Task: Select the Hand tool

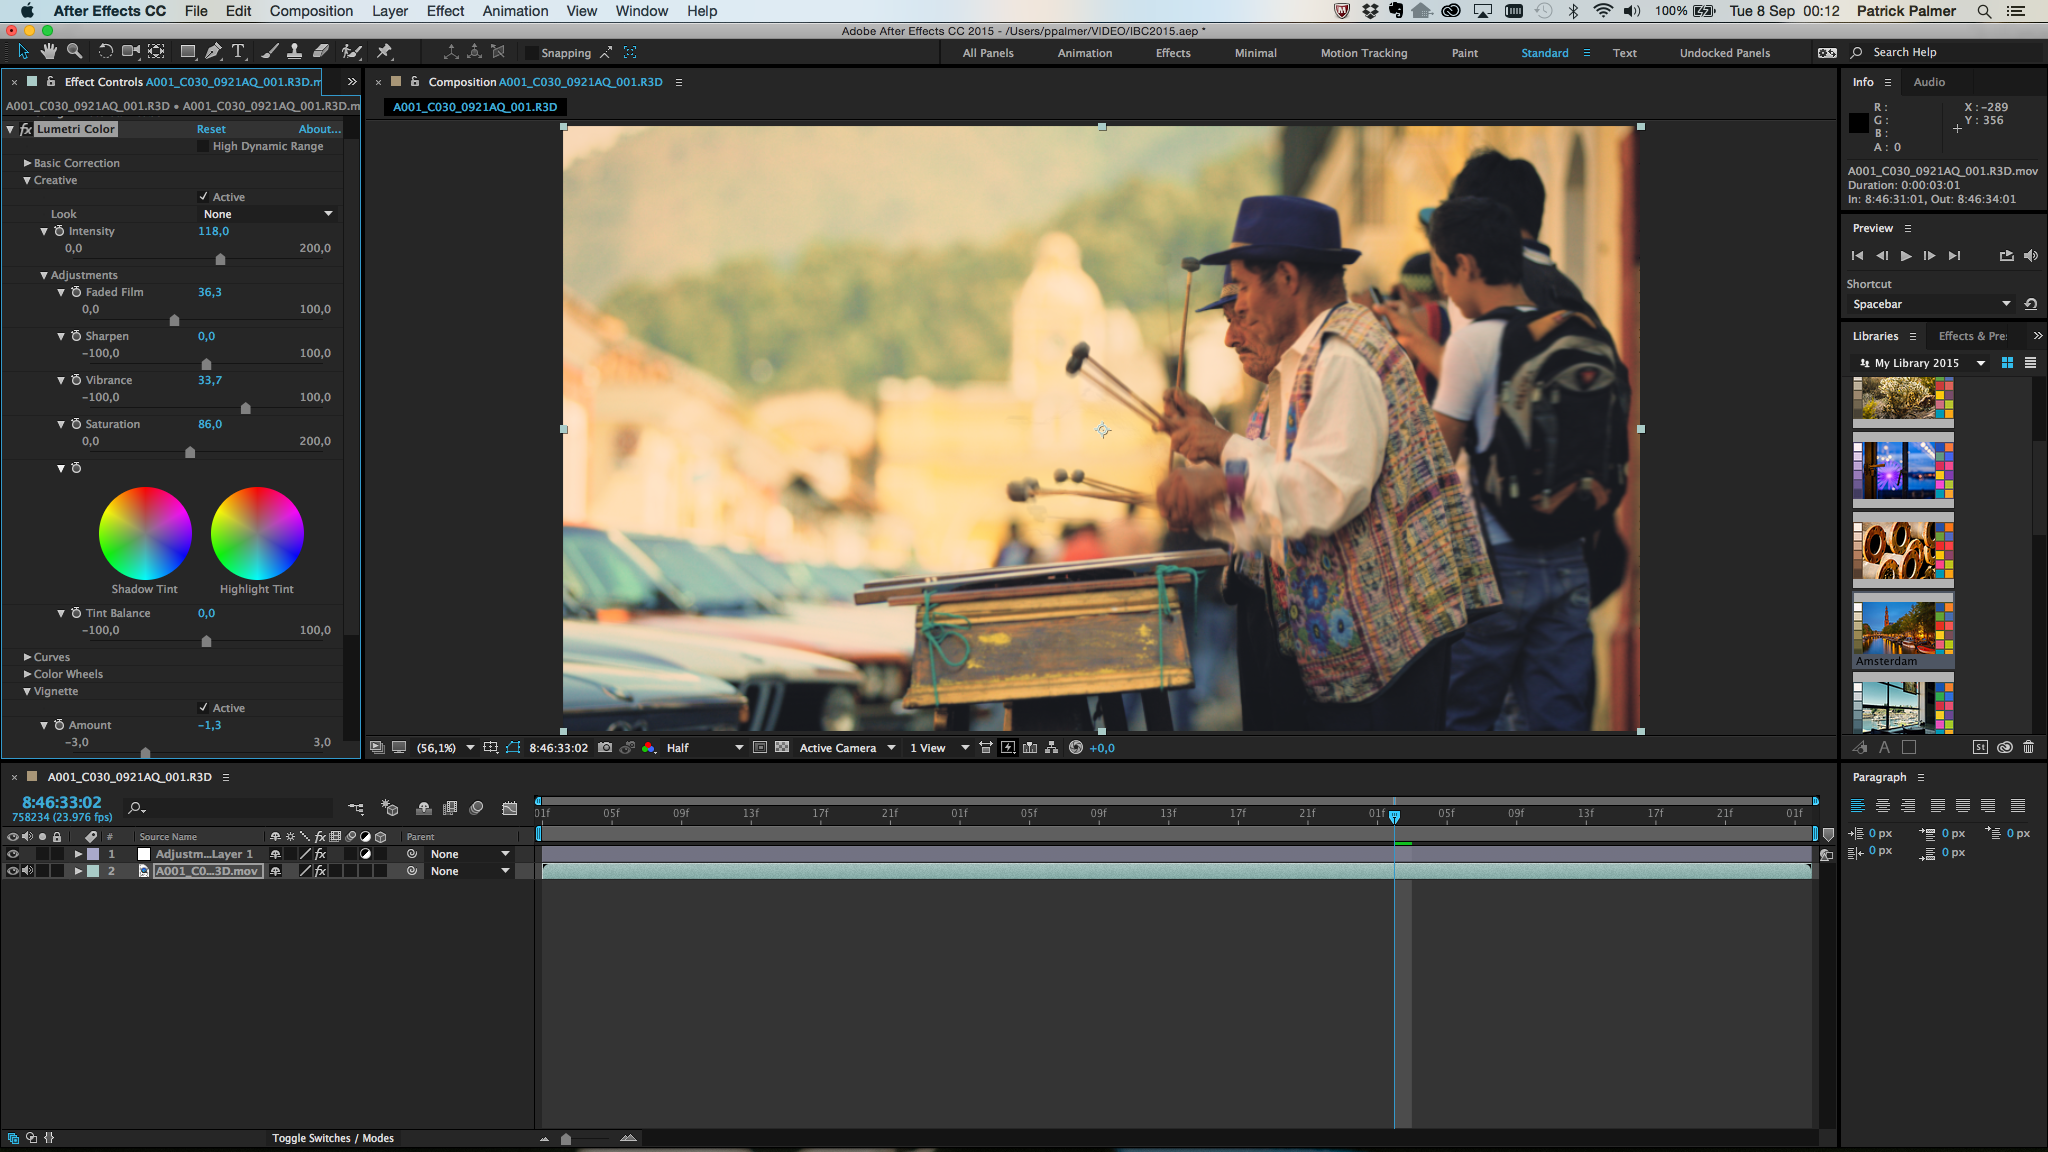Action: 49,51
